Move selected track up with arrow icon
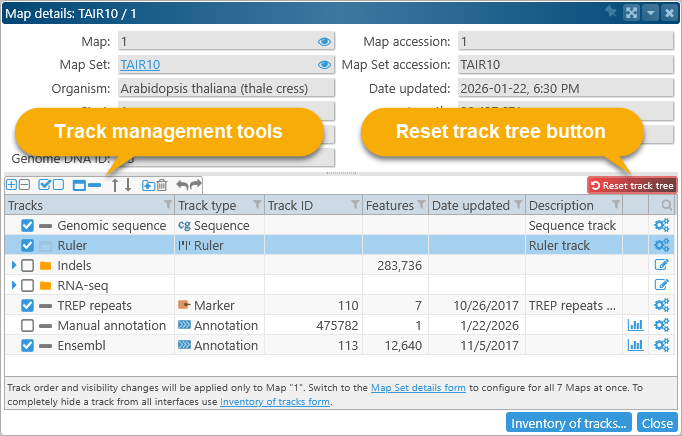Screen dimensions: 682x436 tap(115, 185)
